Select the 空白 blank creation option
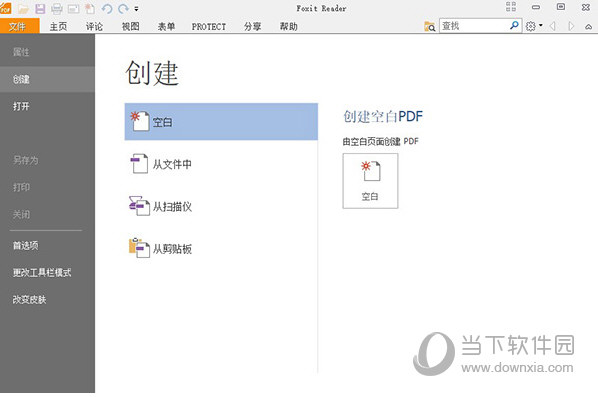The height and width of the screenshot is (397, 598). pyautogui.click(x=221, y=122)
